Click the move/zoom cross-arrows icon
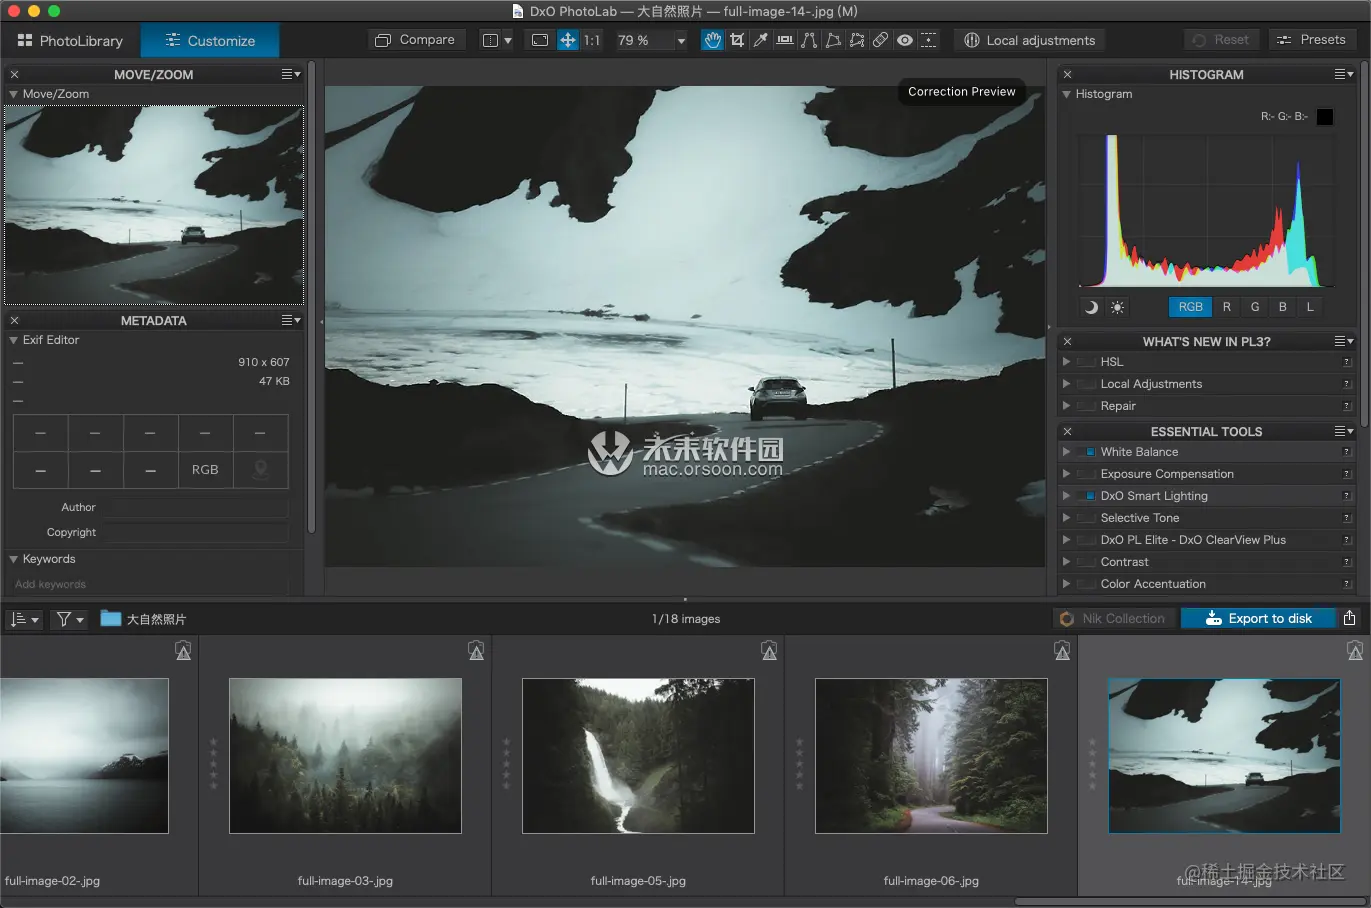This screenshot has height=908, width=1371. coord(567,40)
